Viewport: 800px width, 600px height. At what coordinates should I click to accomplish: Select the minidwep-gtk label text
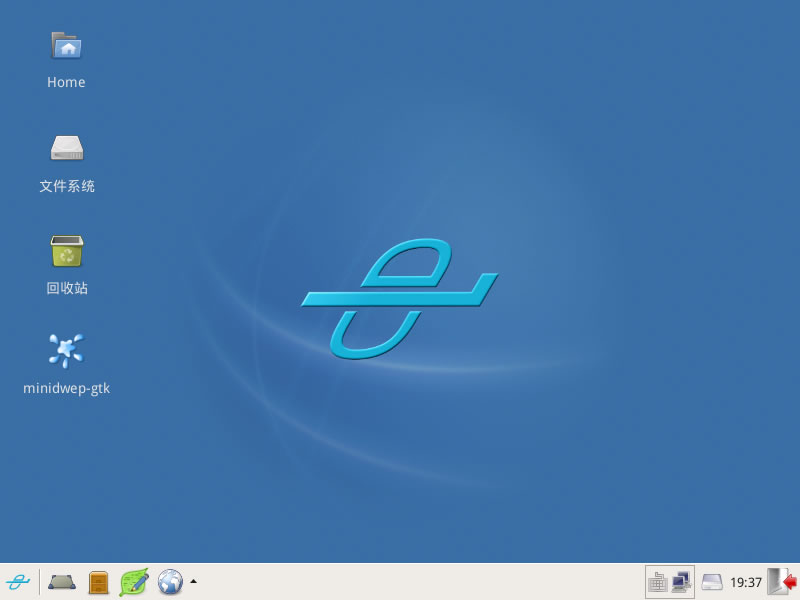66,388
